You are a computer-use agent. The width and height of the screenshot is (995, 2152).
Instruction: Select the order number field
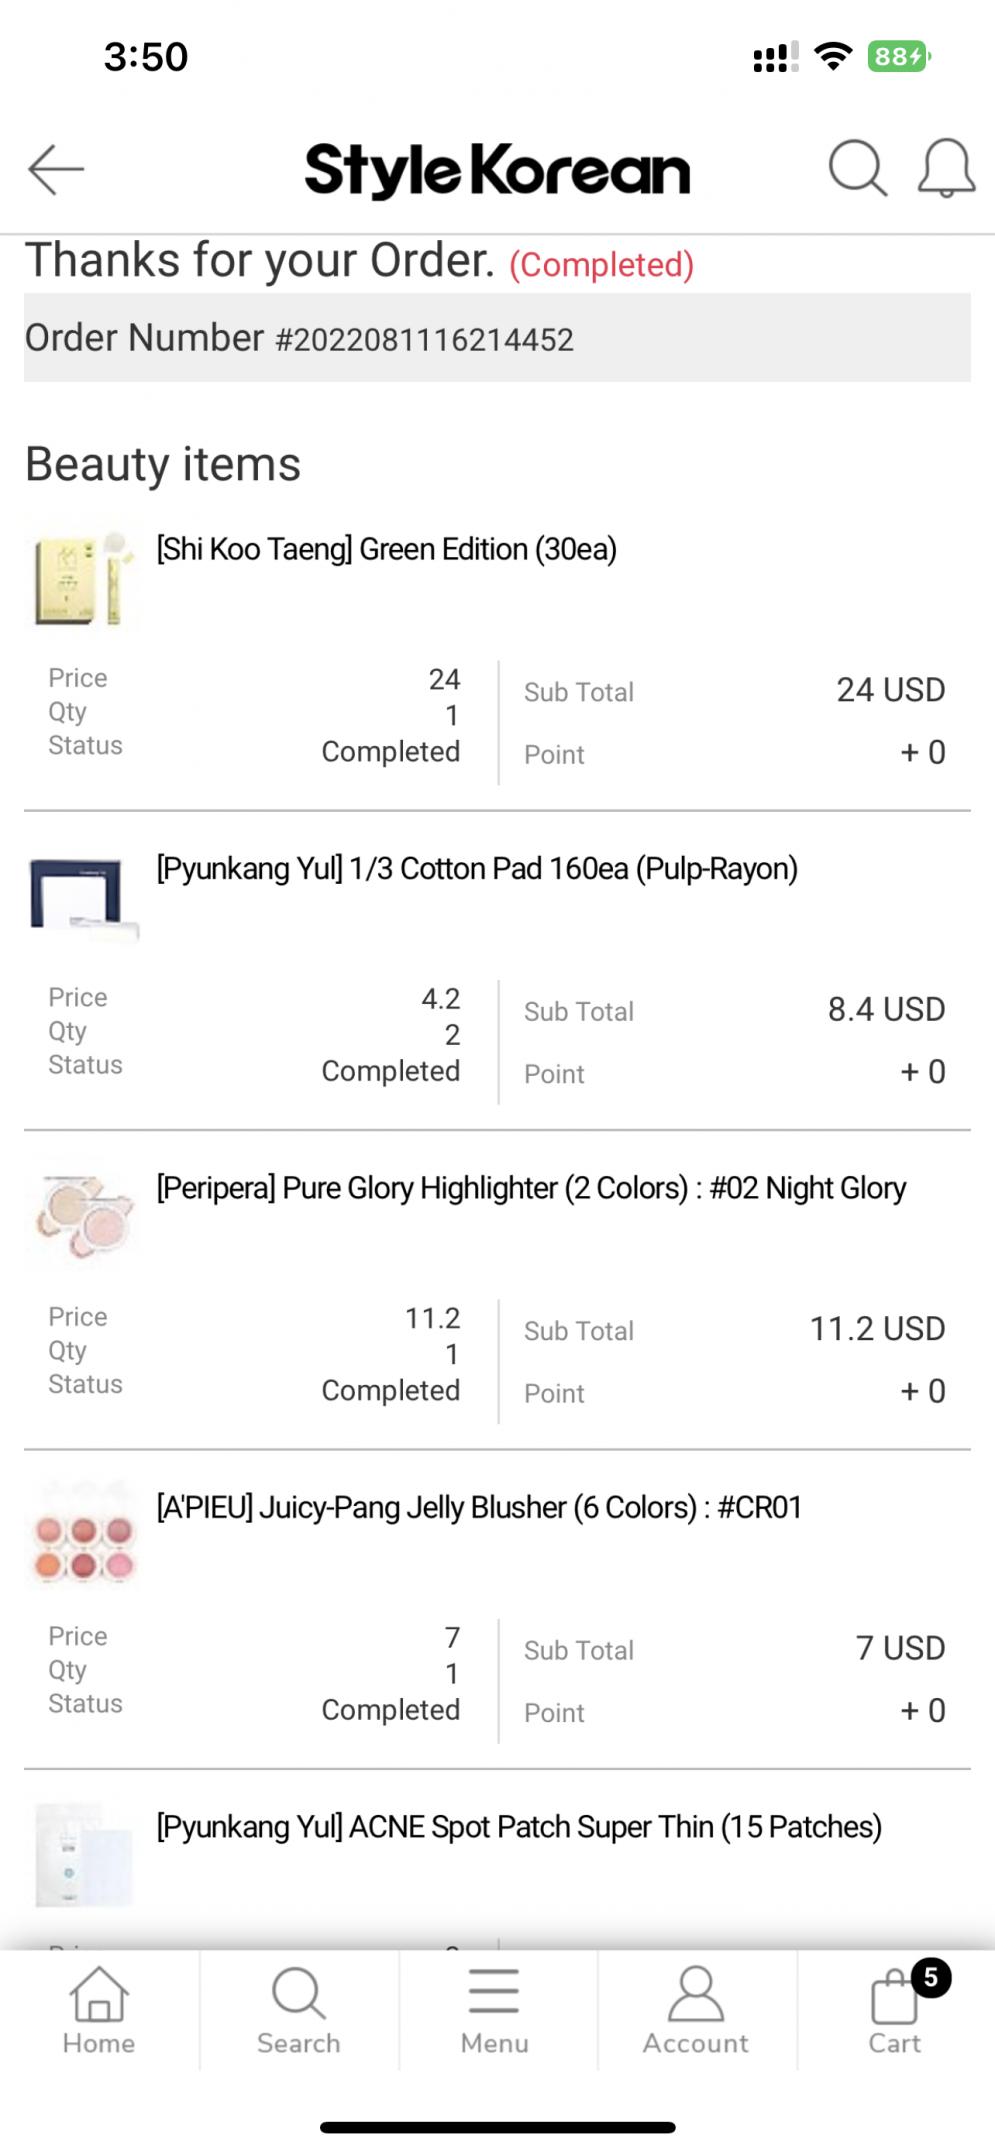tap(497, 338)
